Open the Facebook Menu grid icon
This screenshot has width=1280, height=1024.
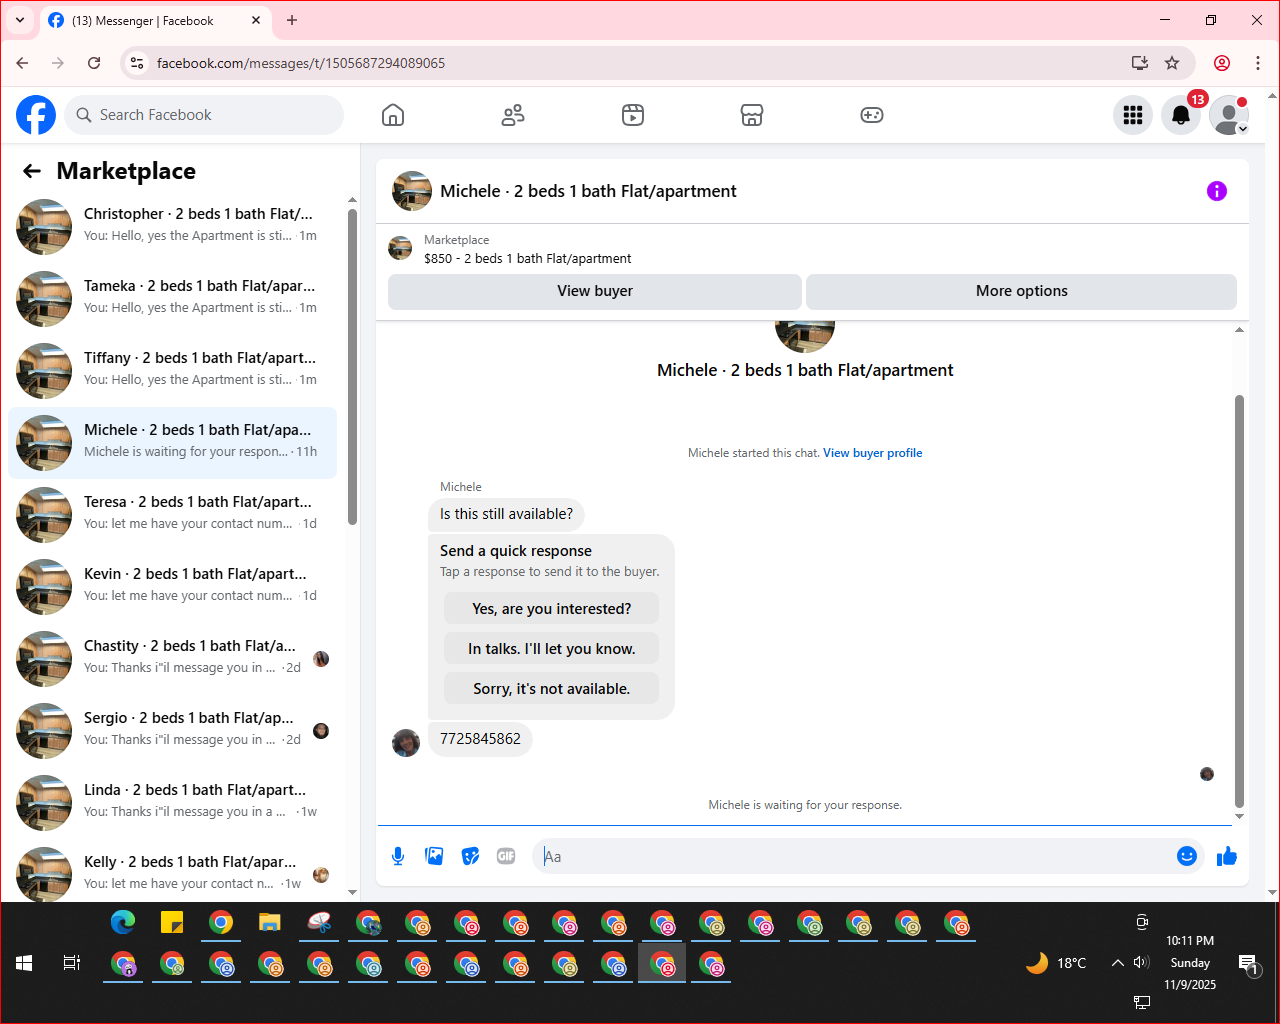point(1133,115)
